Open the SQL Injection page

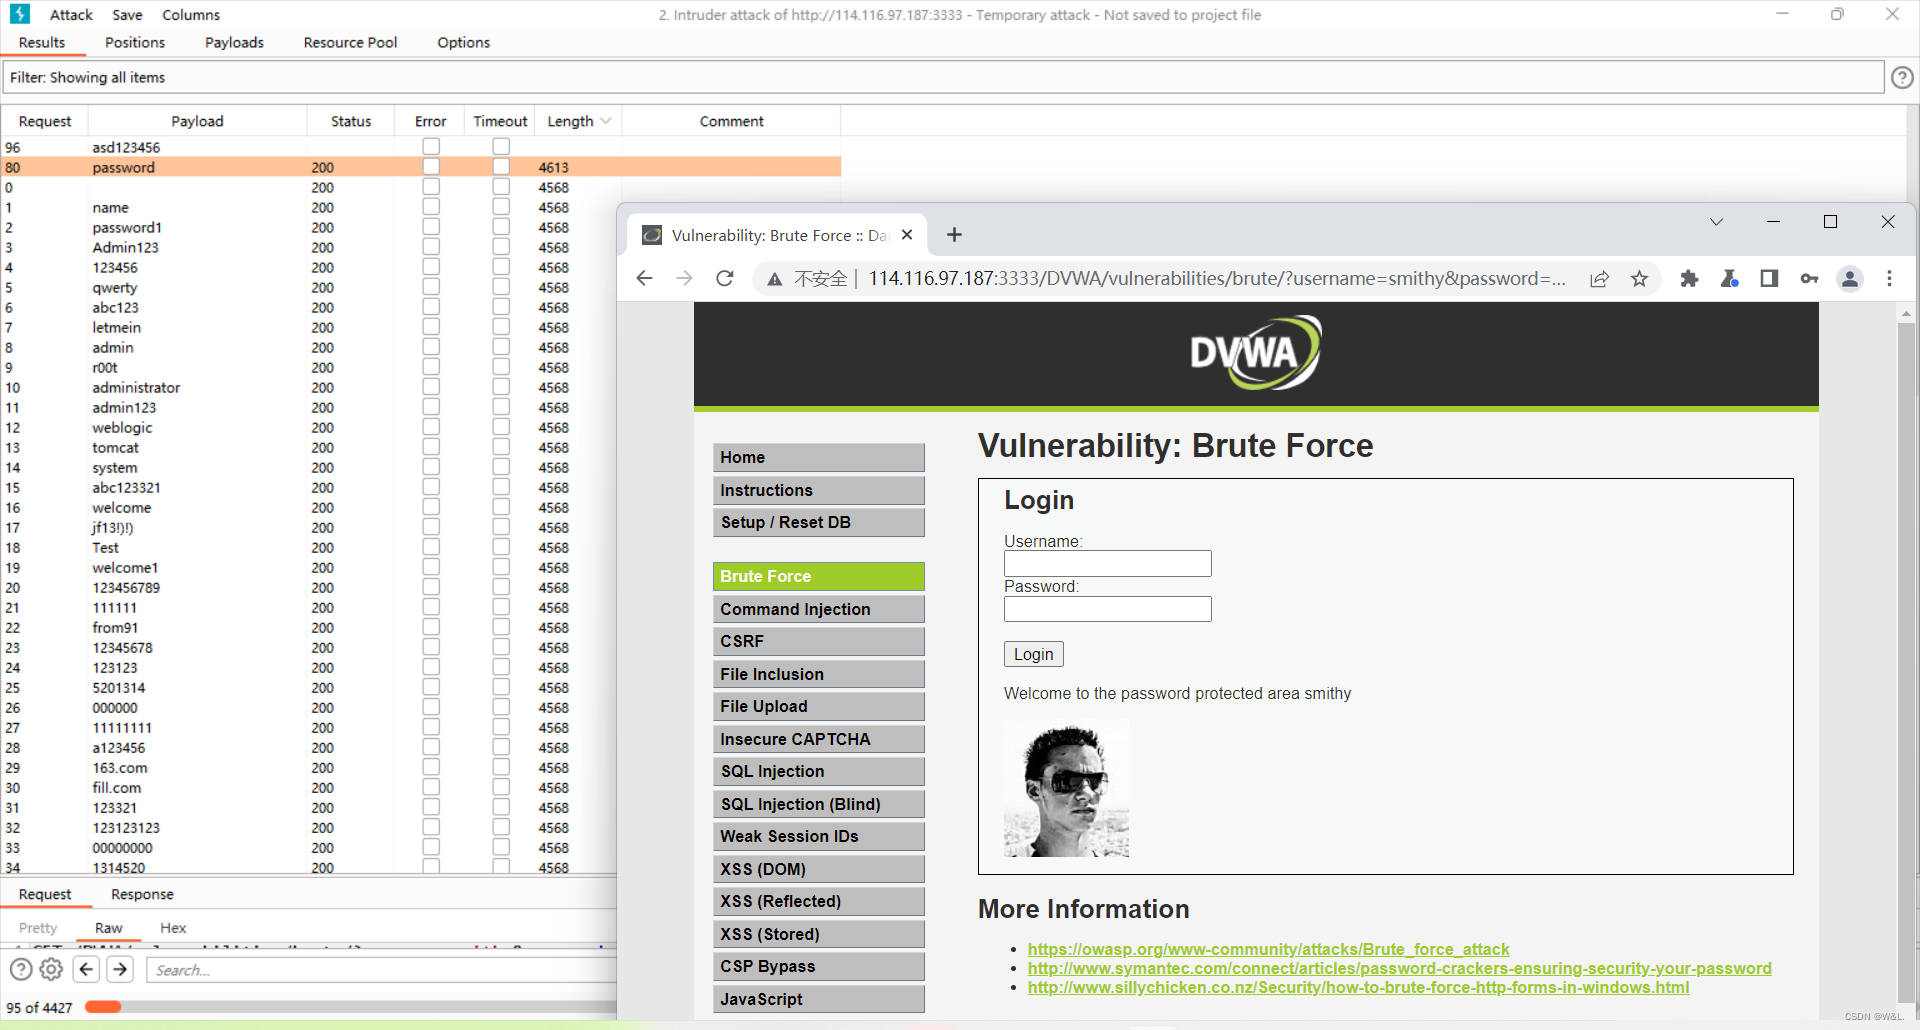(x=818, y=771)
